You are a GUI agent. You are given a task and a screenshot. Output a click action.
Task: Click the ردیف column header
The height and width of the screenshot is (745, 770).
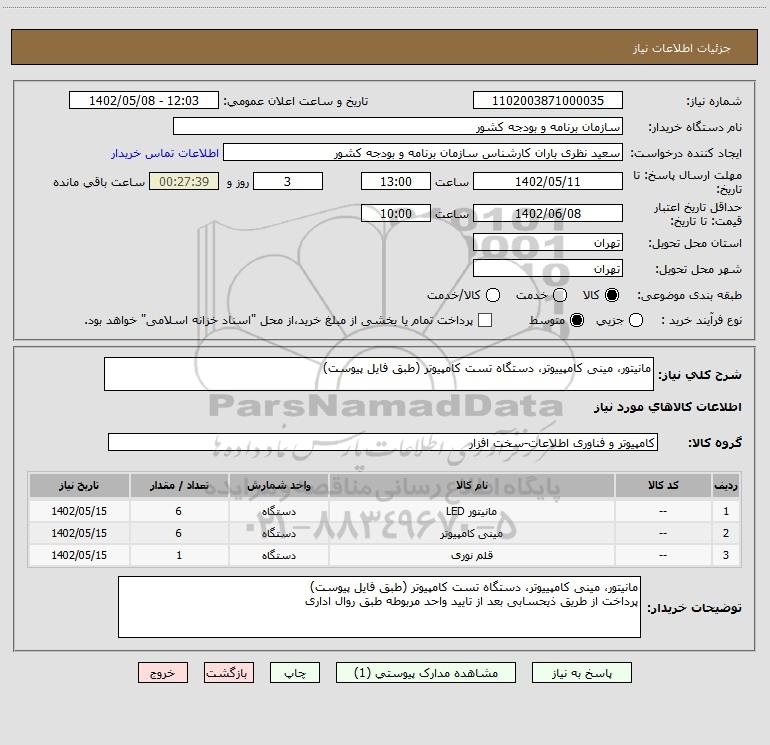pos(726,485)
